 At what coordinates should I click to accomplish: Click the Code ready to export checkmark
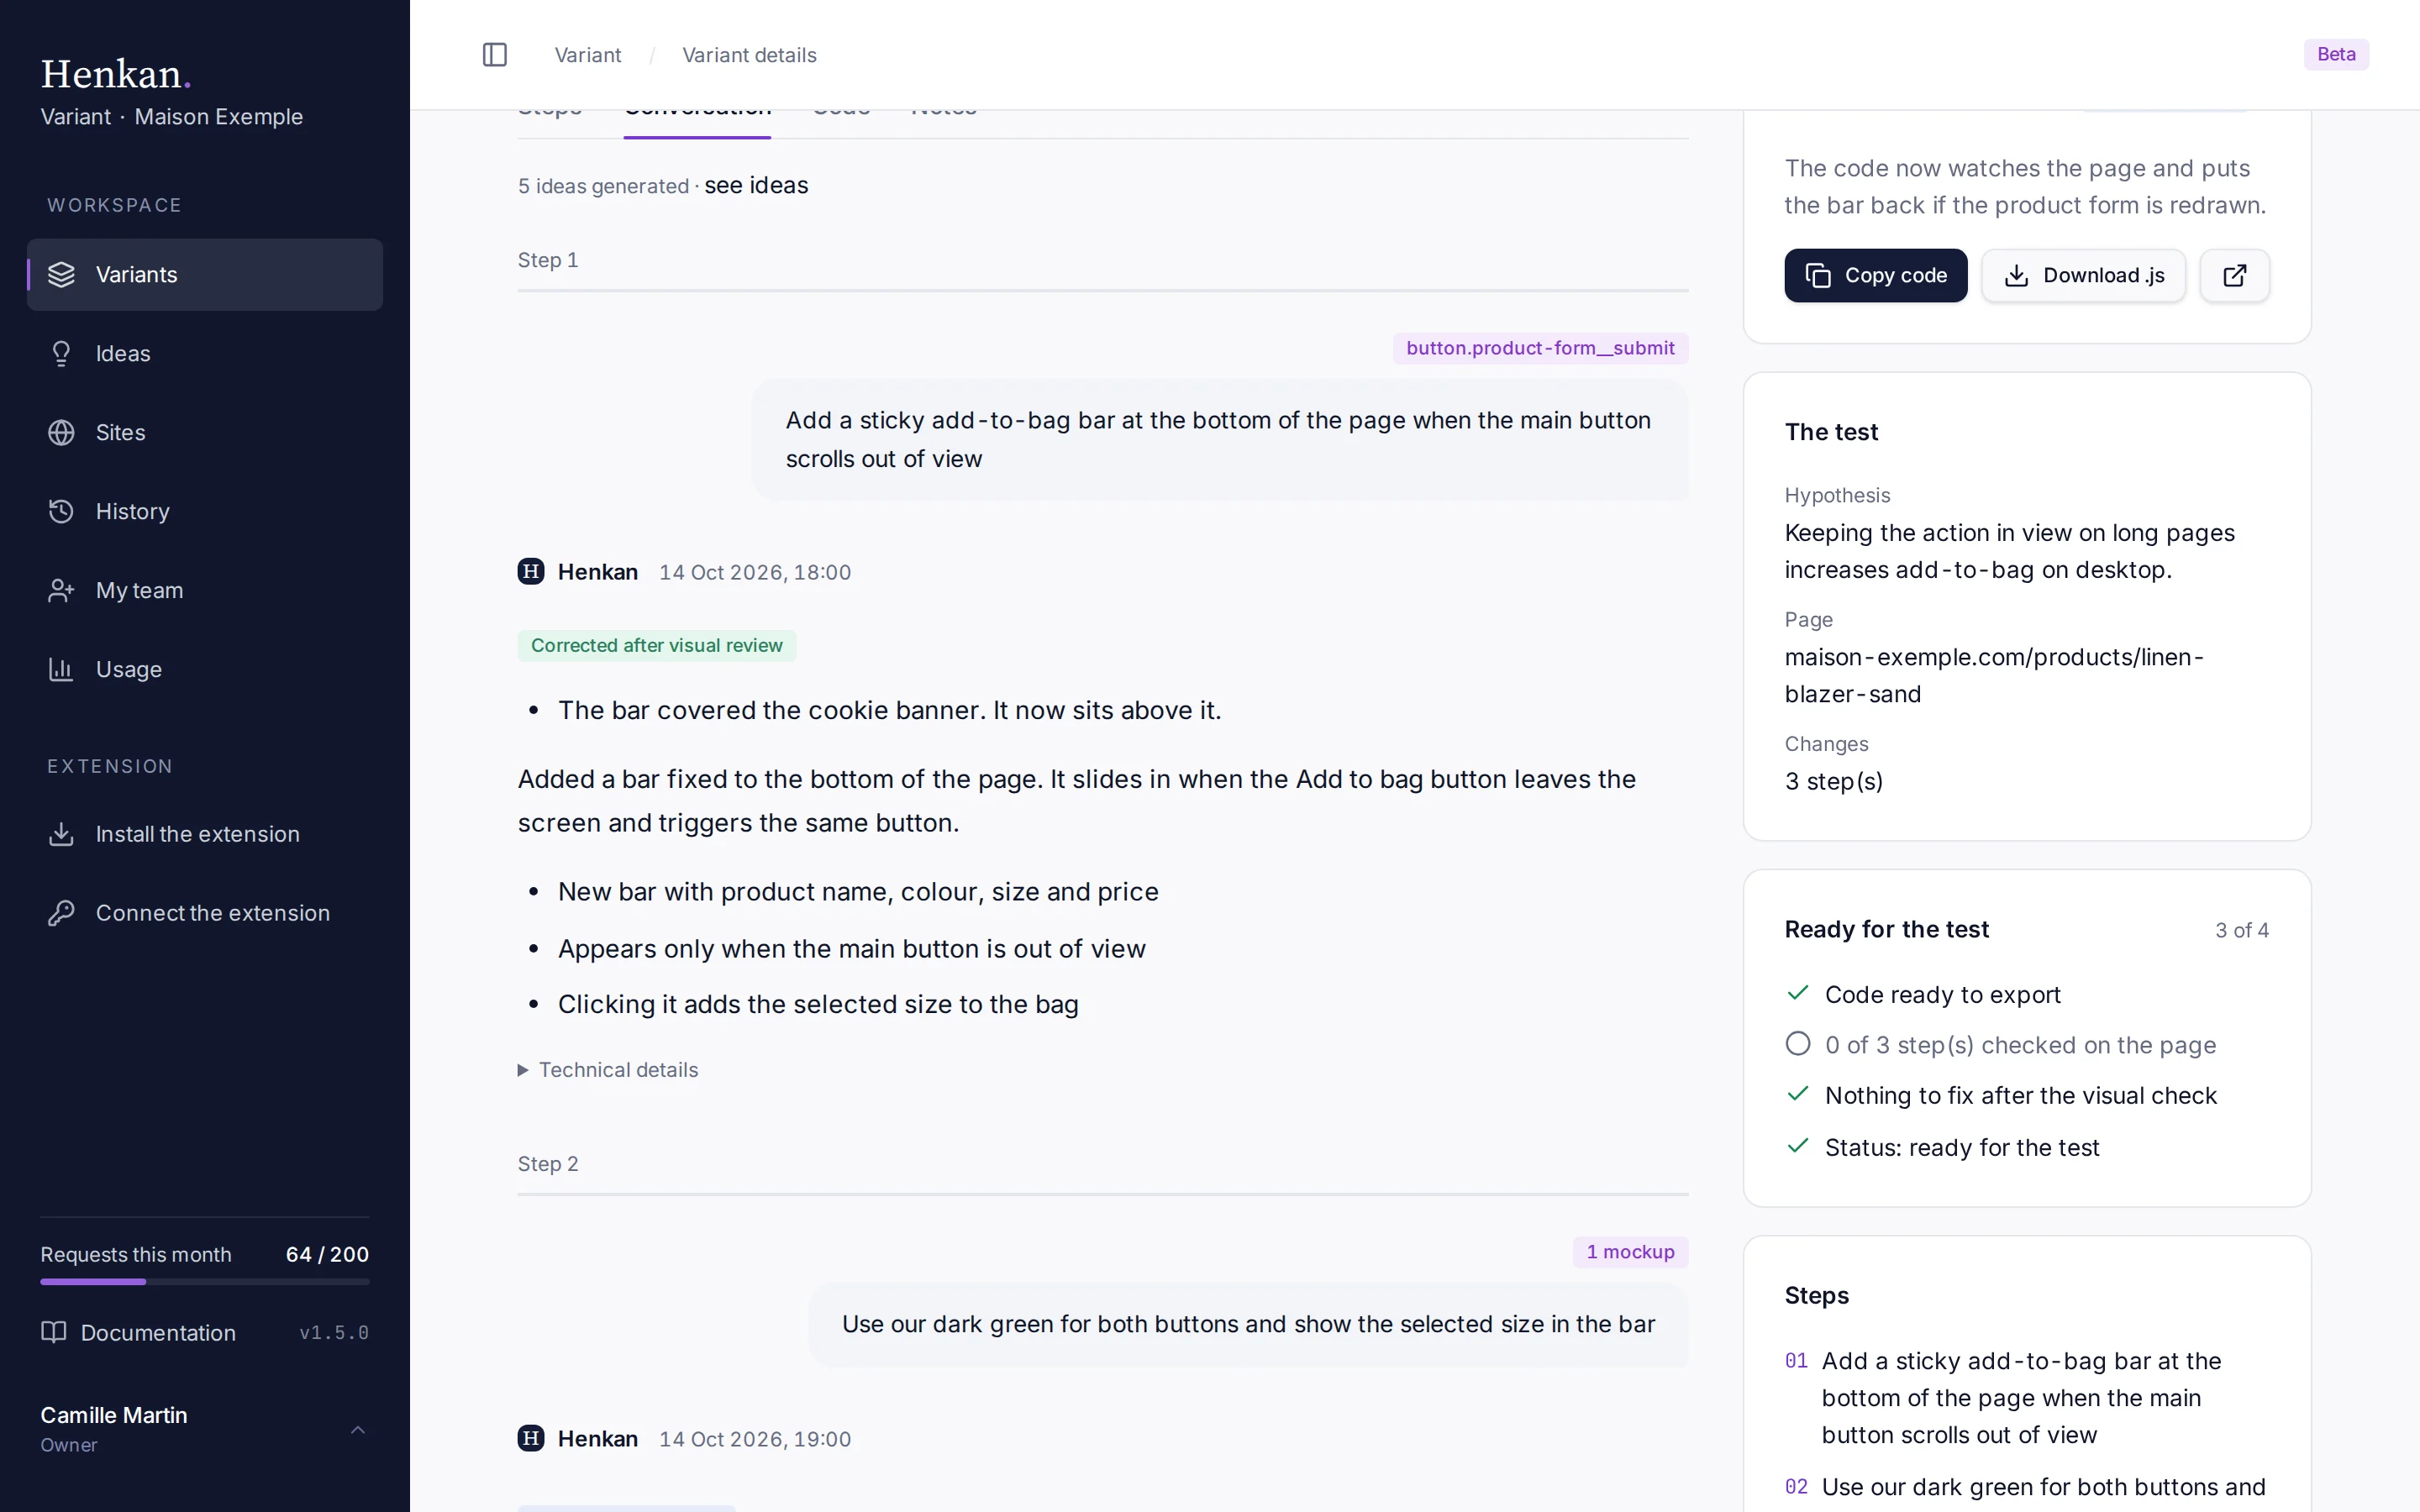pyautogui.click(x=1797, y=993)
